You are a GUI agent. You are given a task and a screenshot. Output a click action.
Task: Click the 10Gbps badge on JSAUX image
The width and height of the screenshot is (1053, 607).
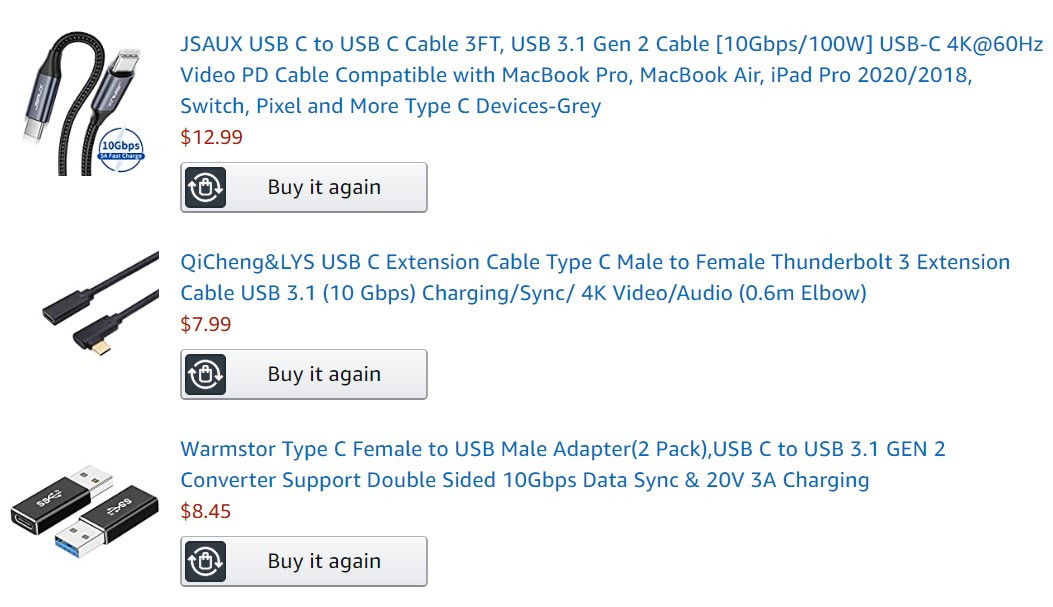pyautogui.click(x=121, y=148)
